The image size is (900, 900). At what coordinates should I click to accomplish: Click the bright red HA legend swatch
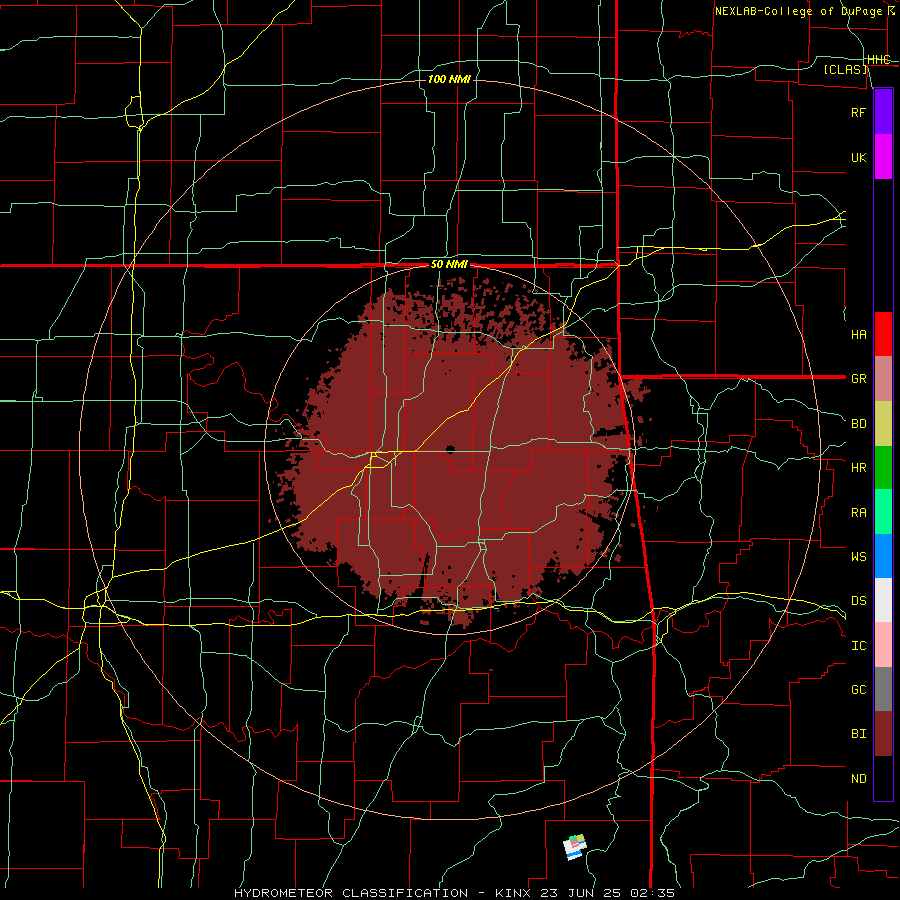coord(883,334)
